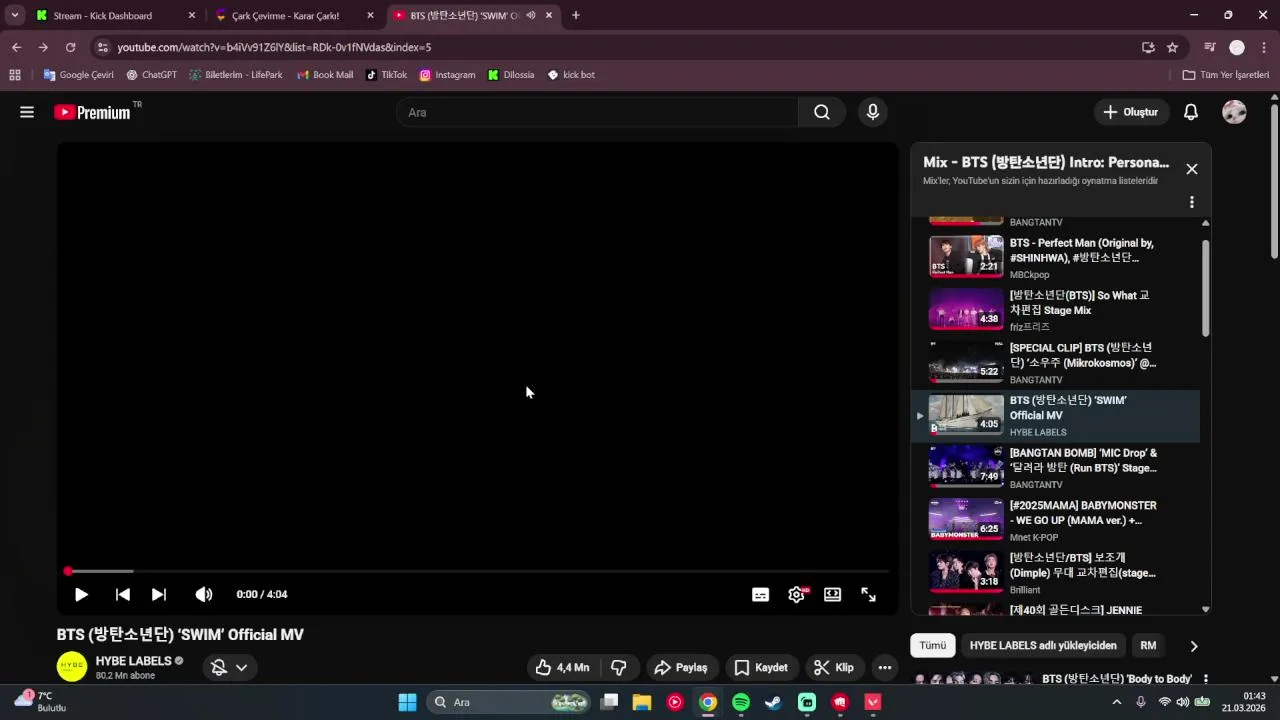1280x720 pixels.
Task: Toggle theater mode
Action: pyautogui.click(x=832, y=594)
